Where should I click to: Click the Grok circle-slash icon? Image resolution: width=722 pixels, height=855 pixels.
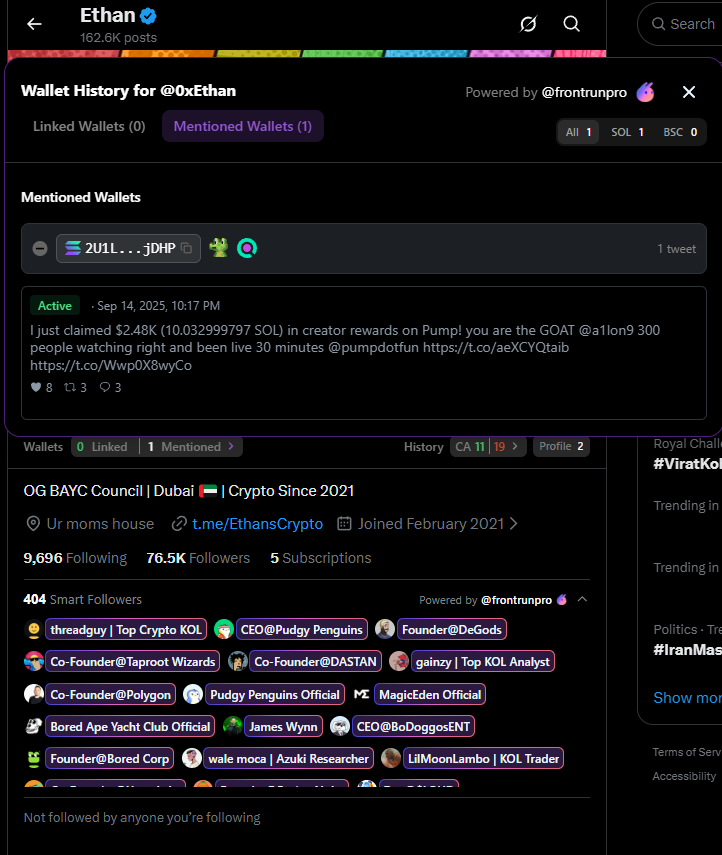pos(528,24)
